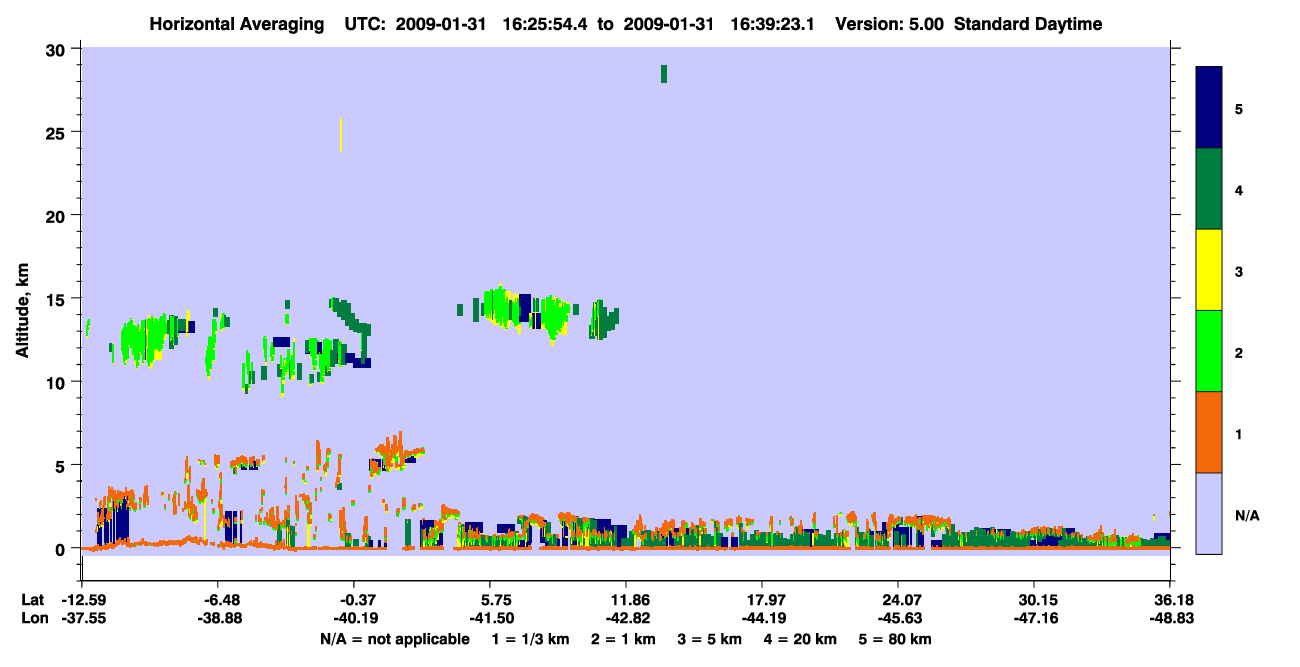Select the lavender N/A colorbar segment
This screenshot has height=667, width=1300.
click(x=1209, y=513)
